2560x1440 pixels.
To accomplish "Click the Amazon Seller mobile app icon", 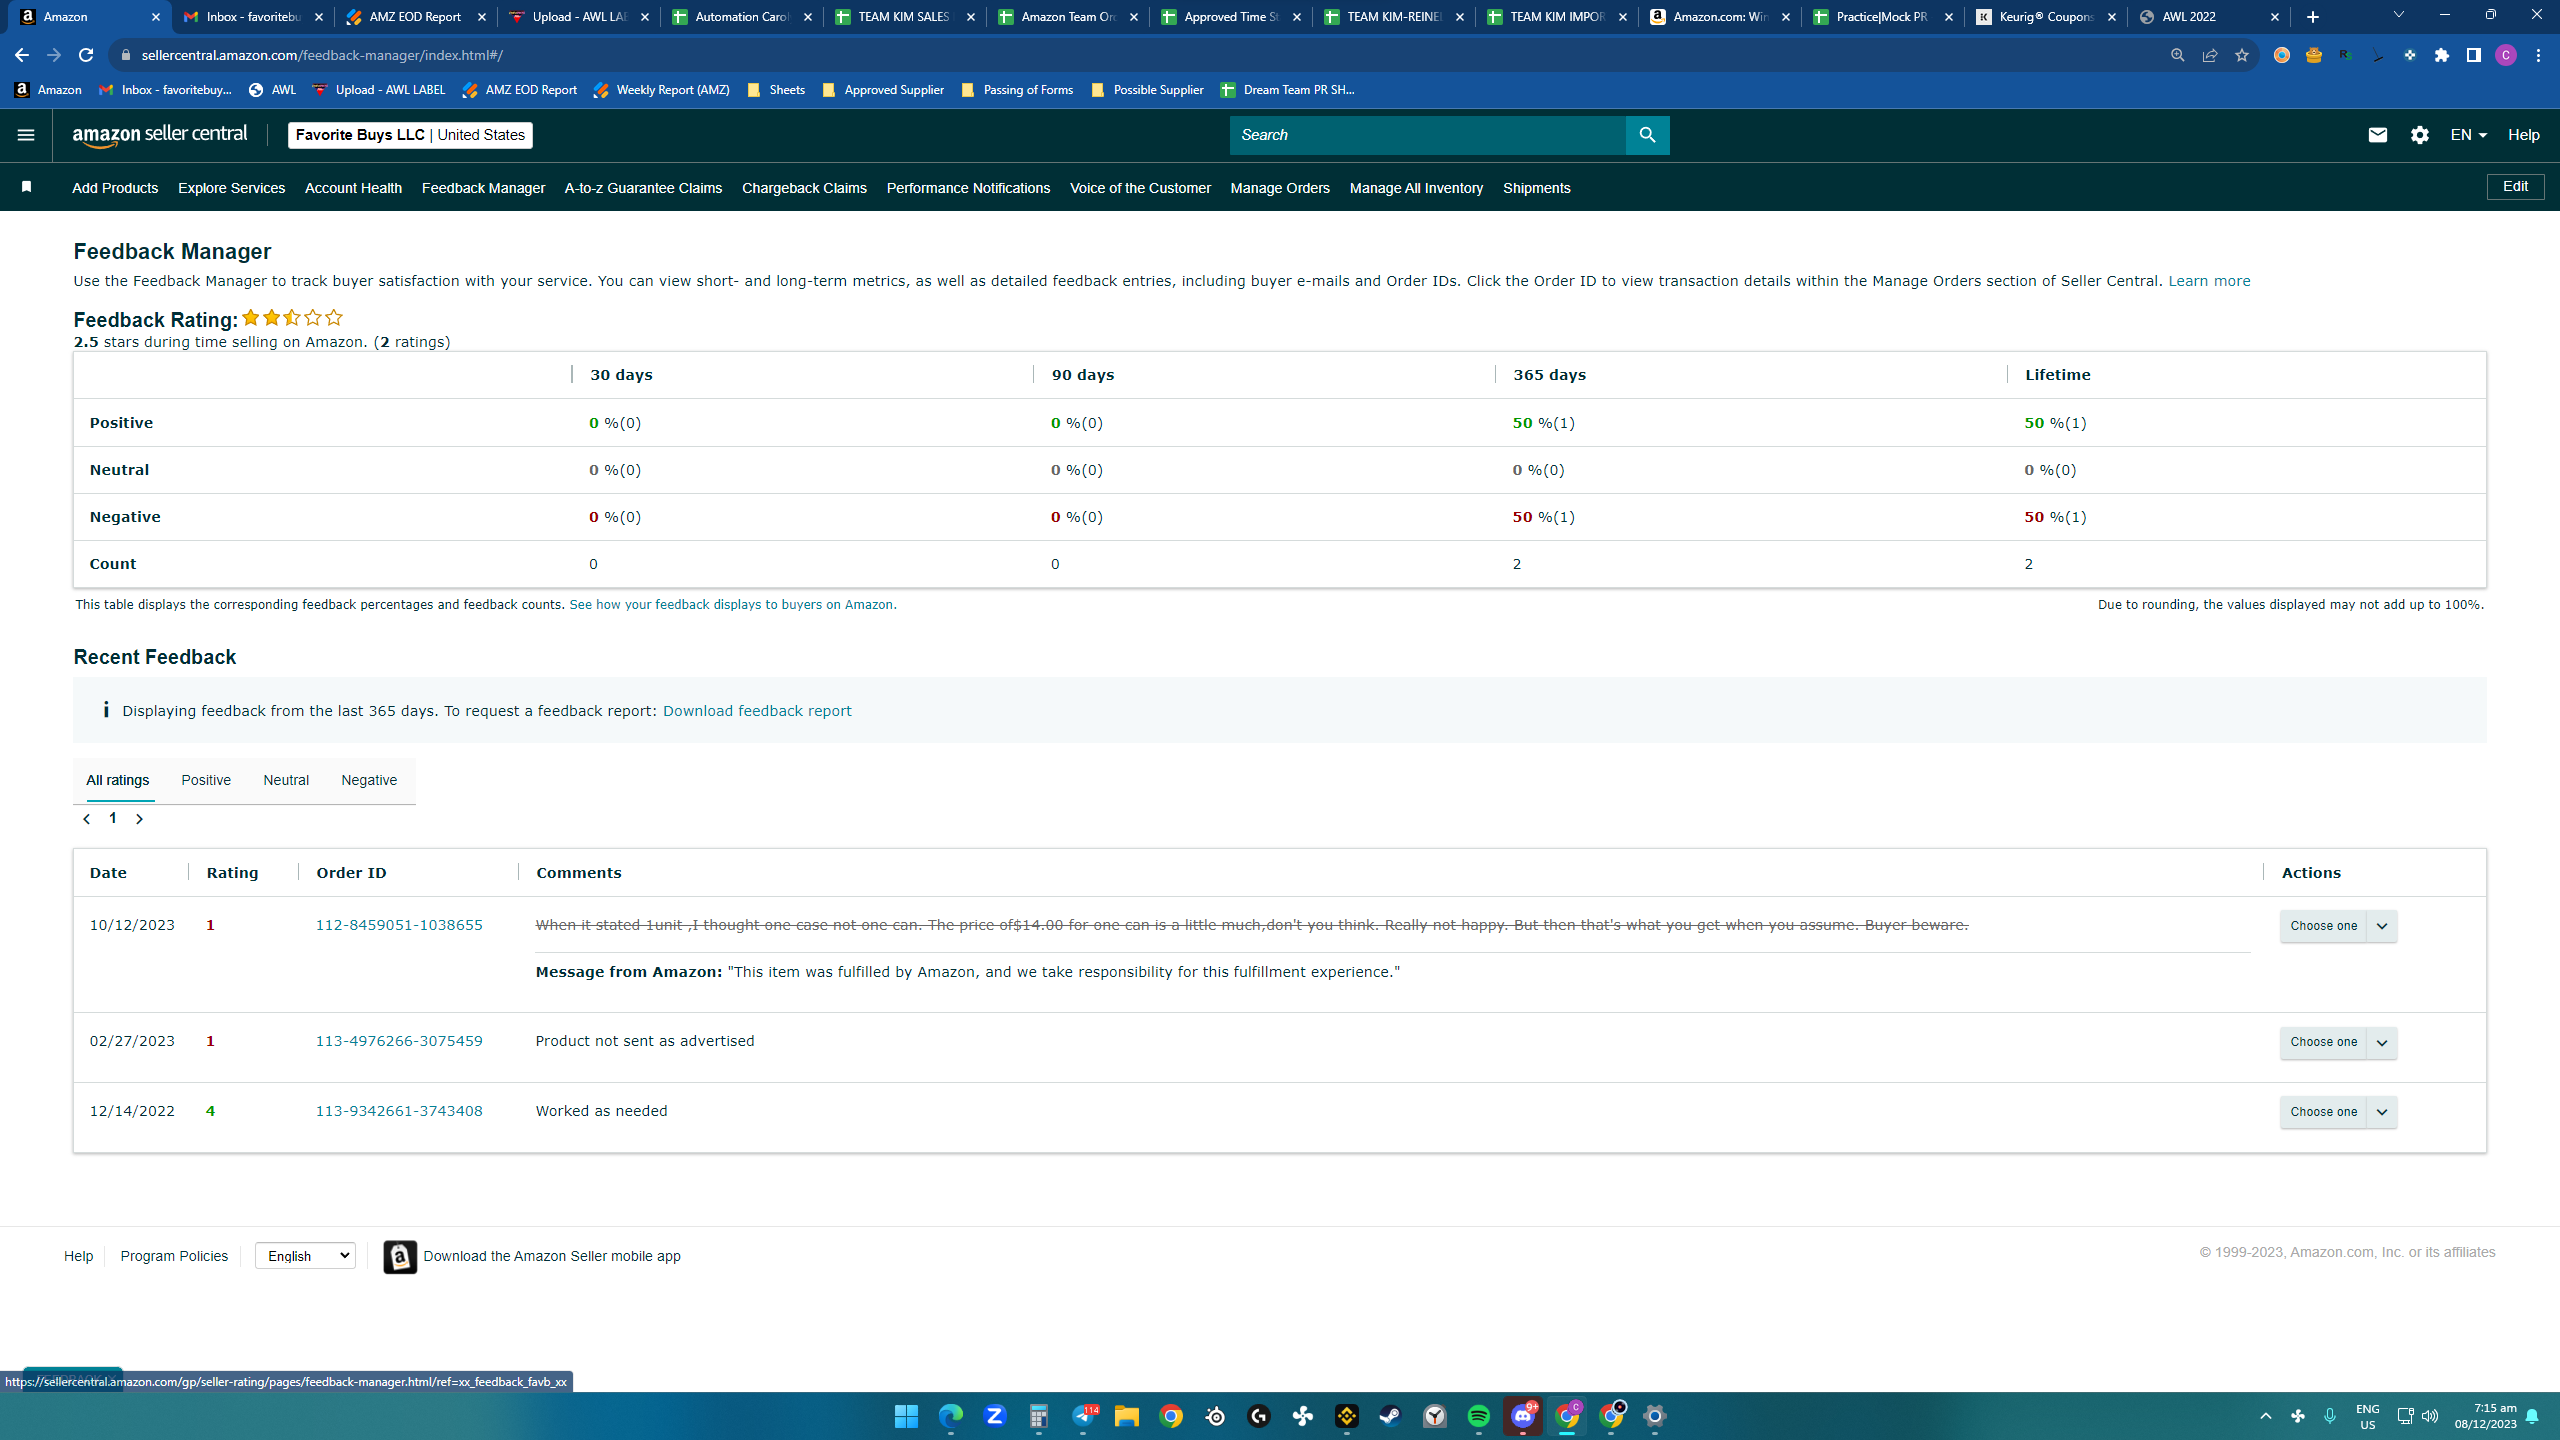I will click(400, 1257).
